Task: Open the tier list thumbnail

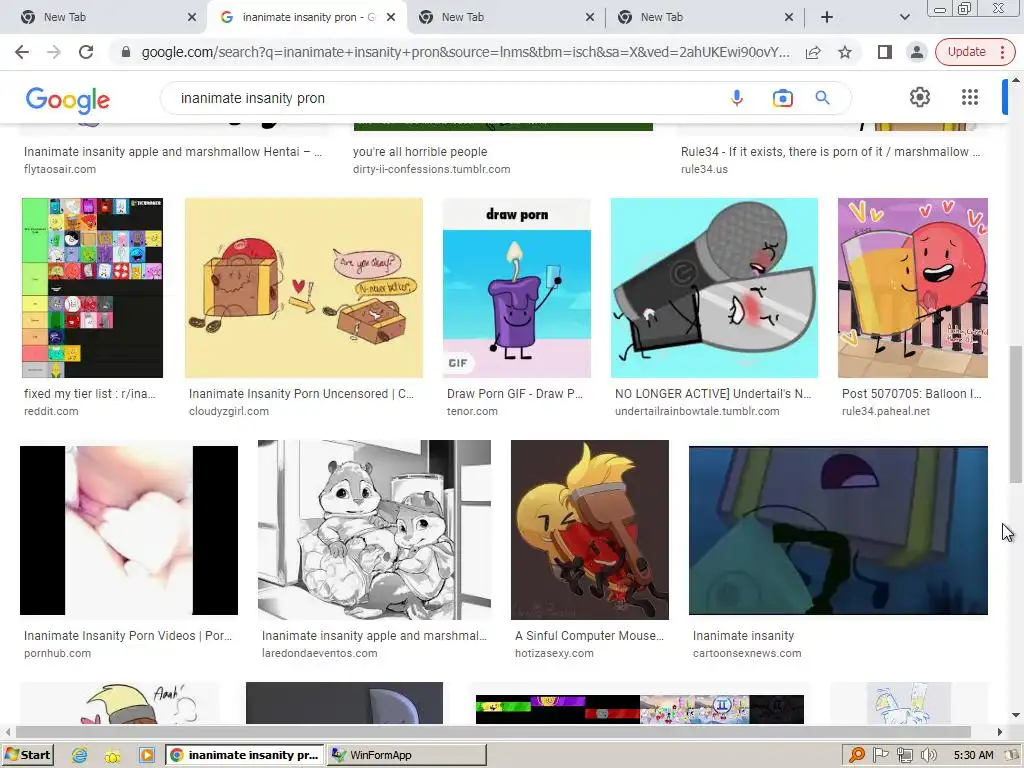Action: (92, 287)
